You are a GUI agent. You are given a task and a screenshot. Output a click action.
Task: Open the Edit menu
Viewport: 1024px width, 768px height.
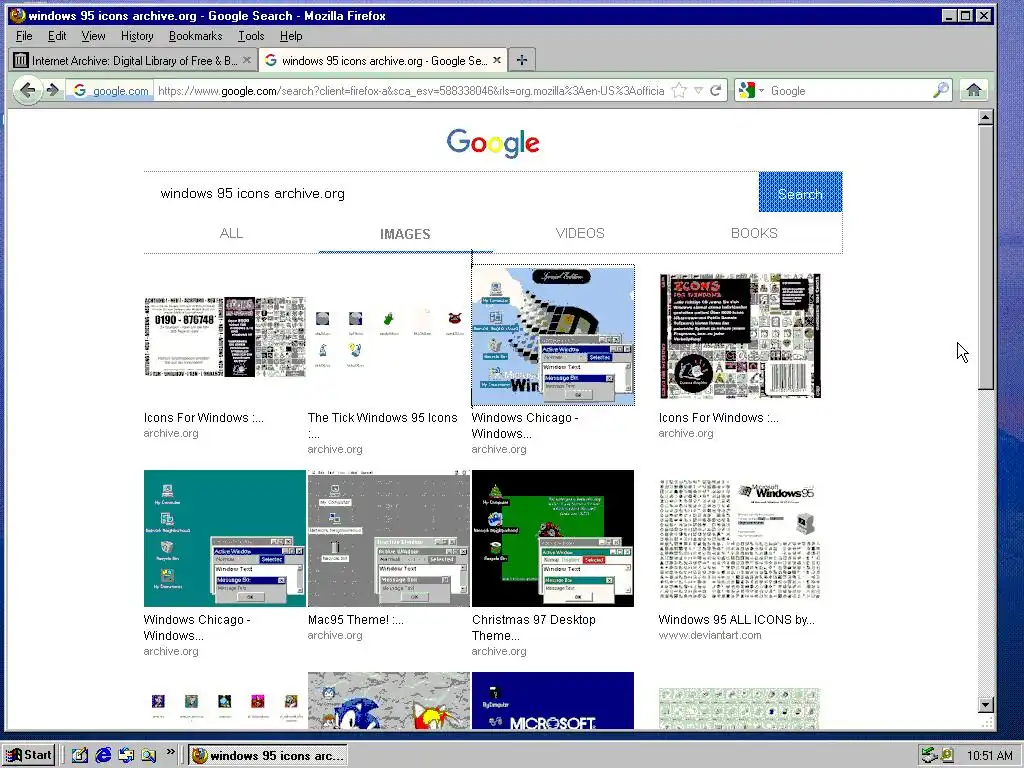(x=57, y=36)
